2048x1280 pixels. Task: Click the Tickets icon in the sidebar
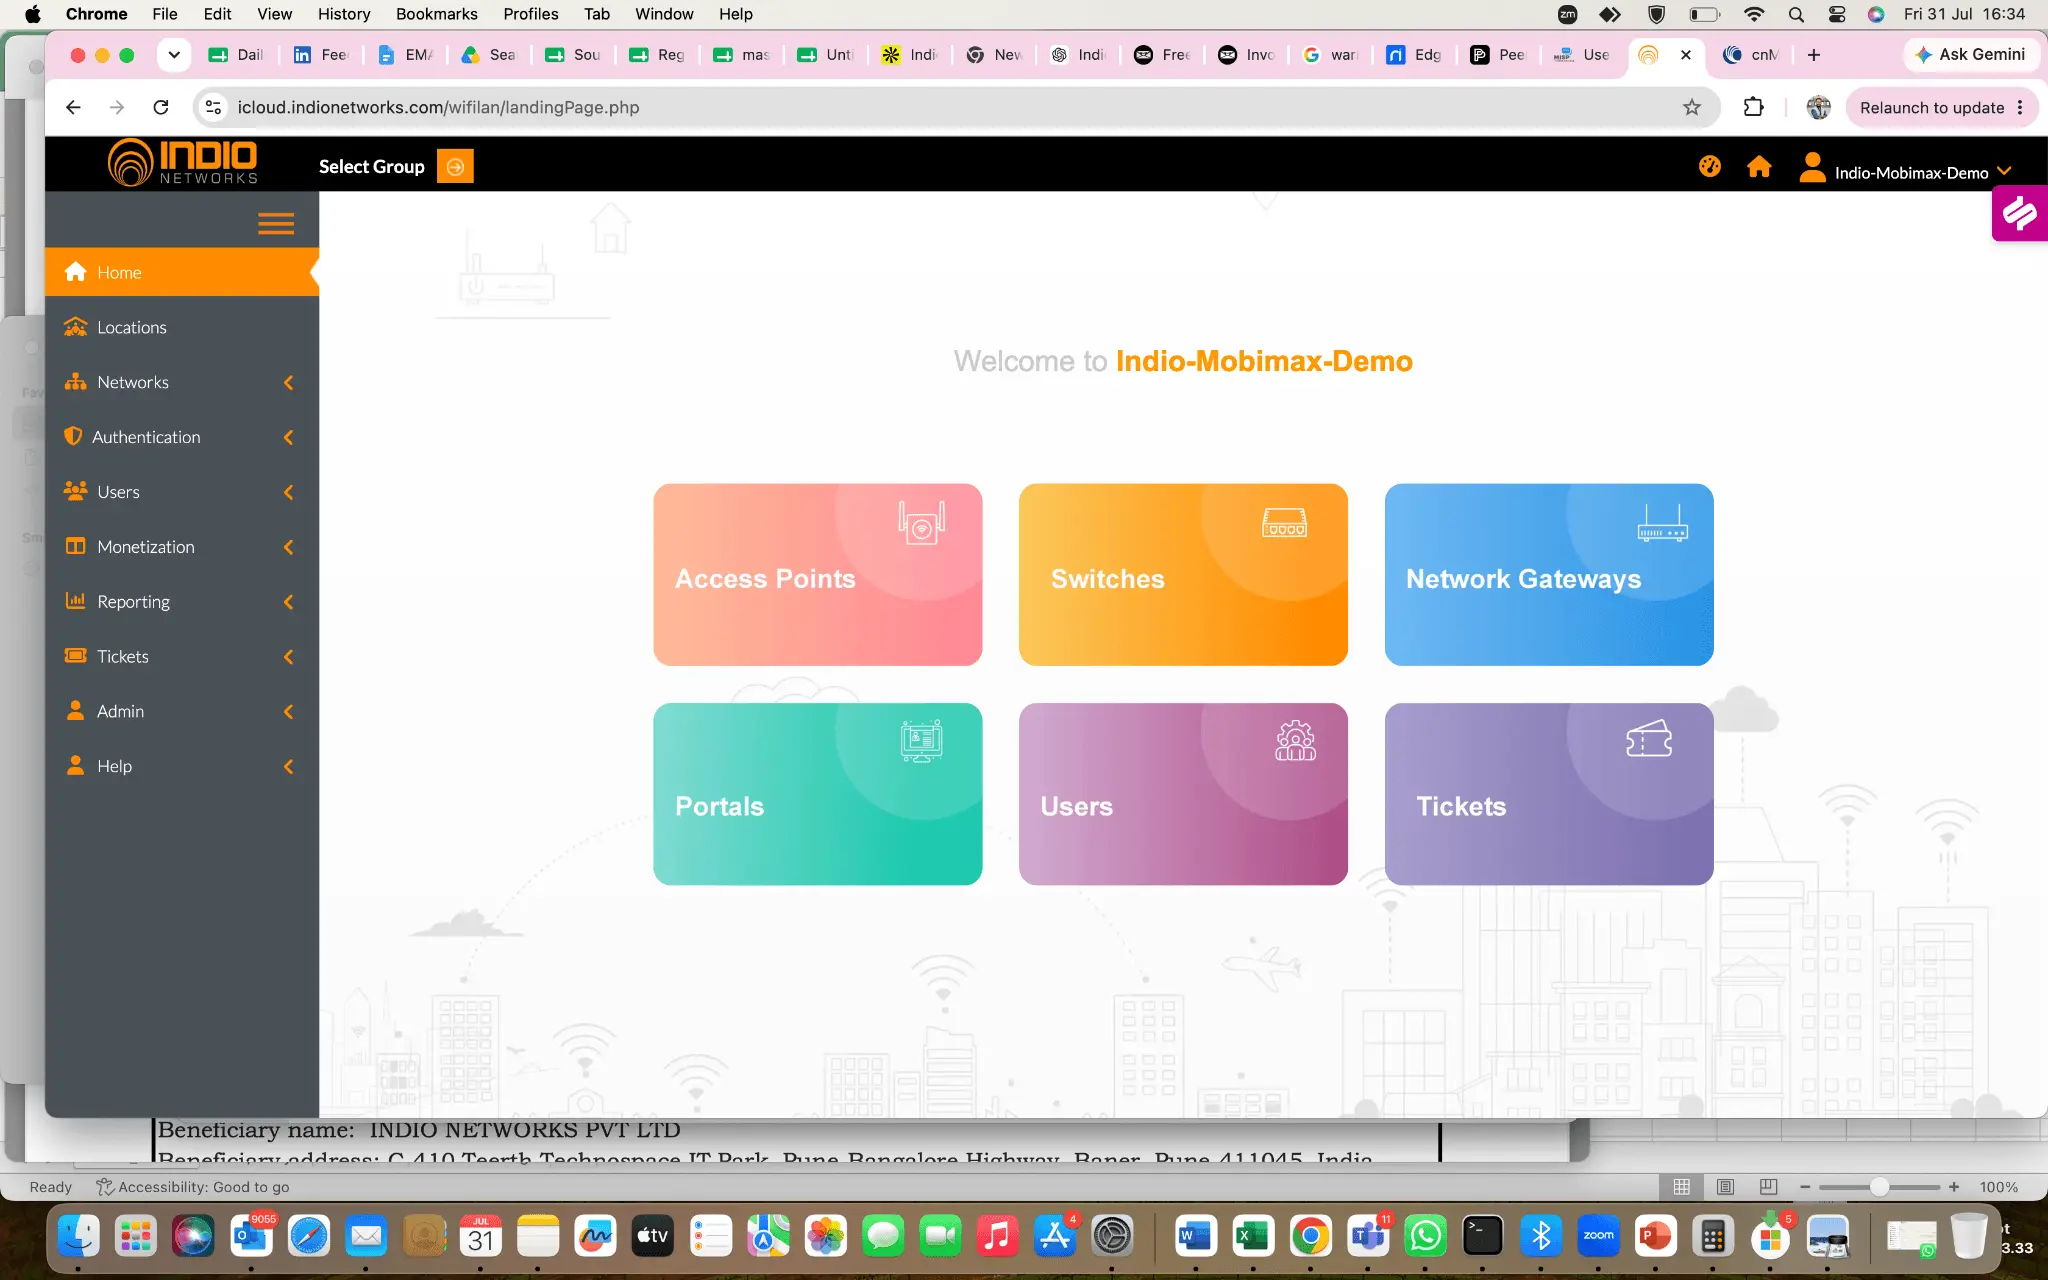(75, 656)
